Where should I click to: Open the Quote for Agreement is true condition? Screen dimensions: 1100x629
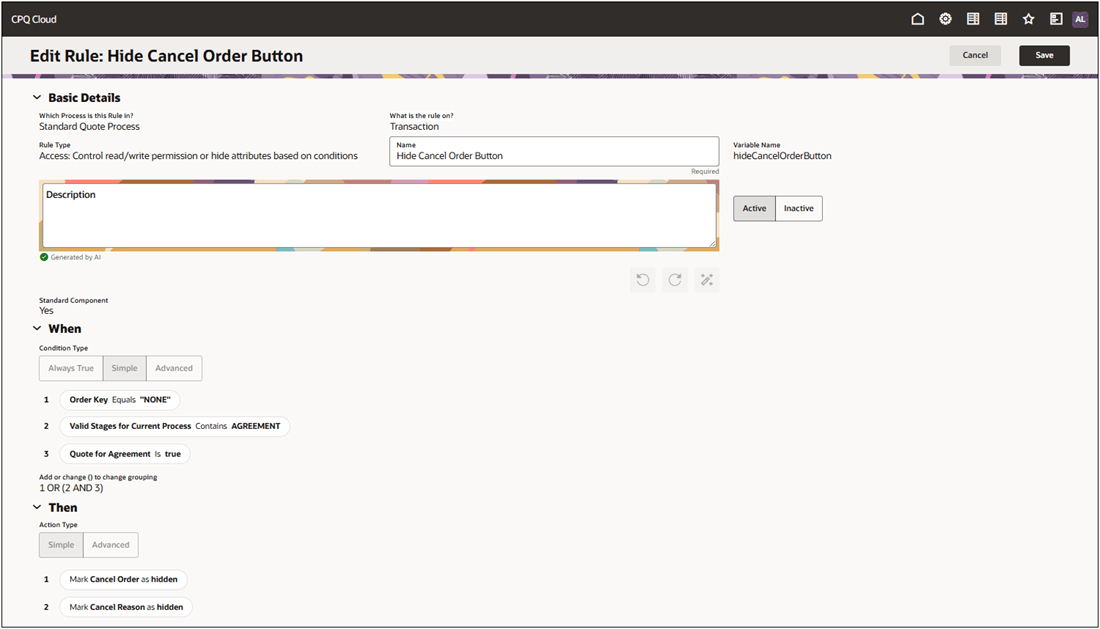pyautogui.click(x=125, y=454)
